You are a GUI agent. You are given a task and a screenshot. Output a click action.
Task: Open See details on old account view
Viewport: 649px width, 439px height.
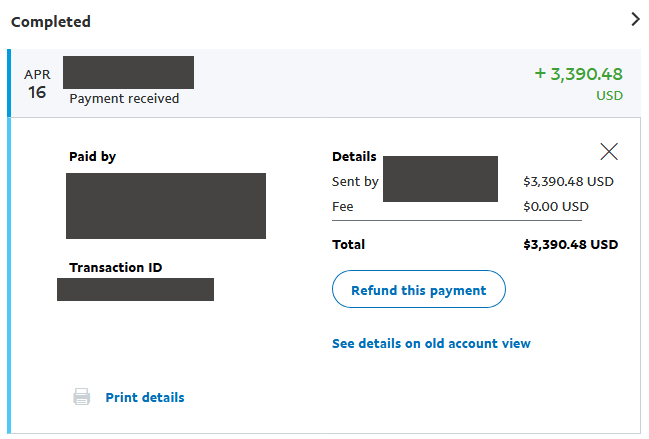431,343
